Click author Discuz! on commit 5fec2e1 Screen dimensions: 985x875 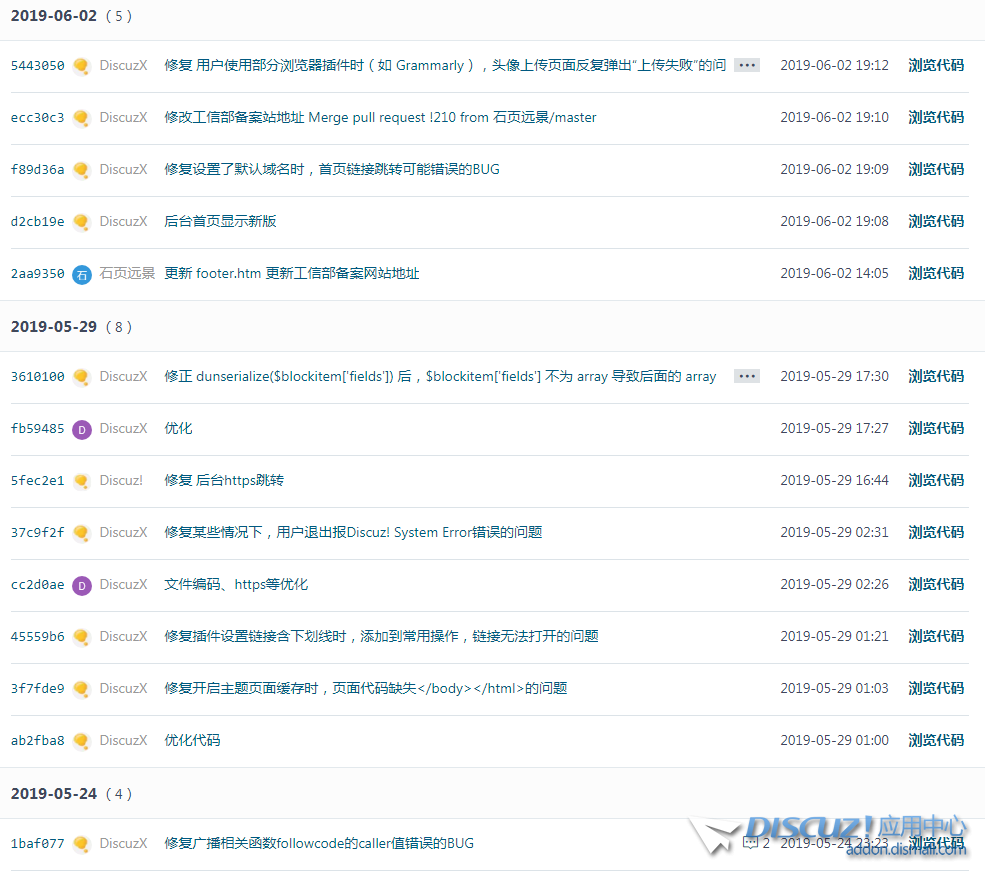point(121,480)
